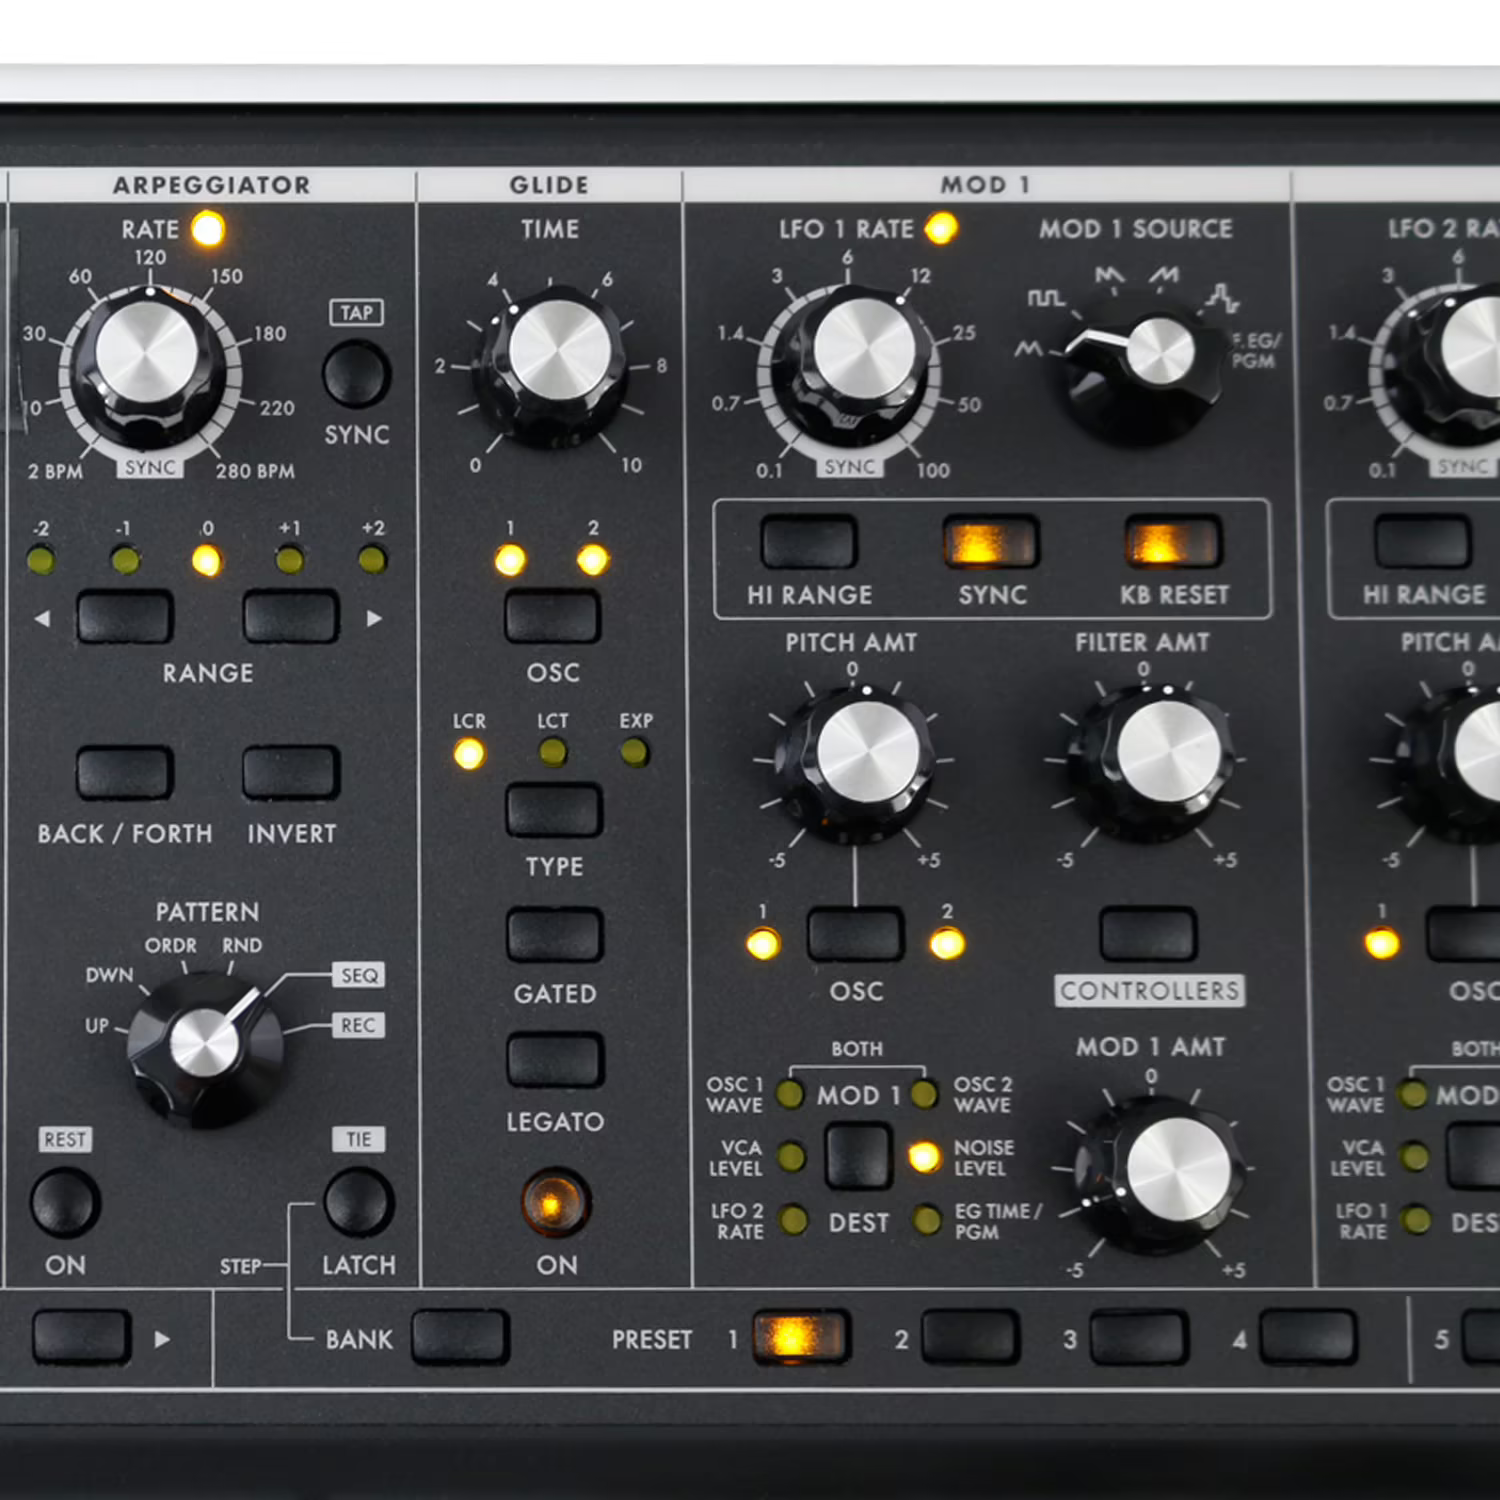The image size is (1500, 1500).
Task: Select lit Preset 1 button
Action: point(800,1337)
